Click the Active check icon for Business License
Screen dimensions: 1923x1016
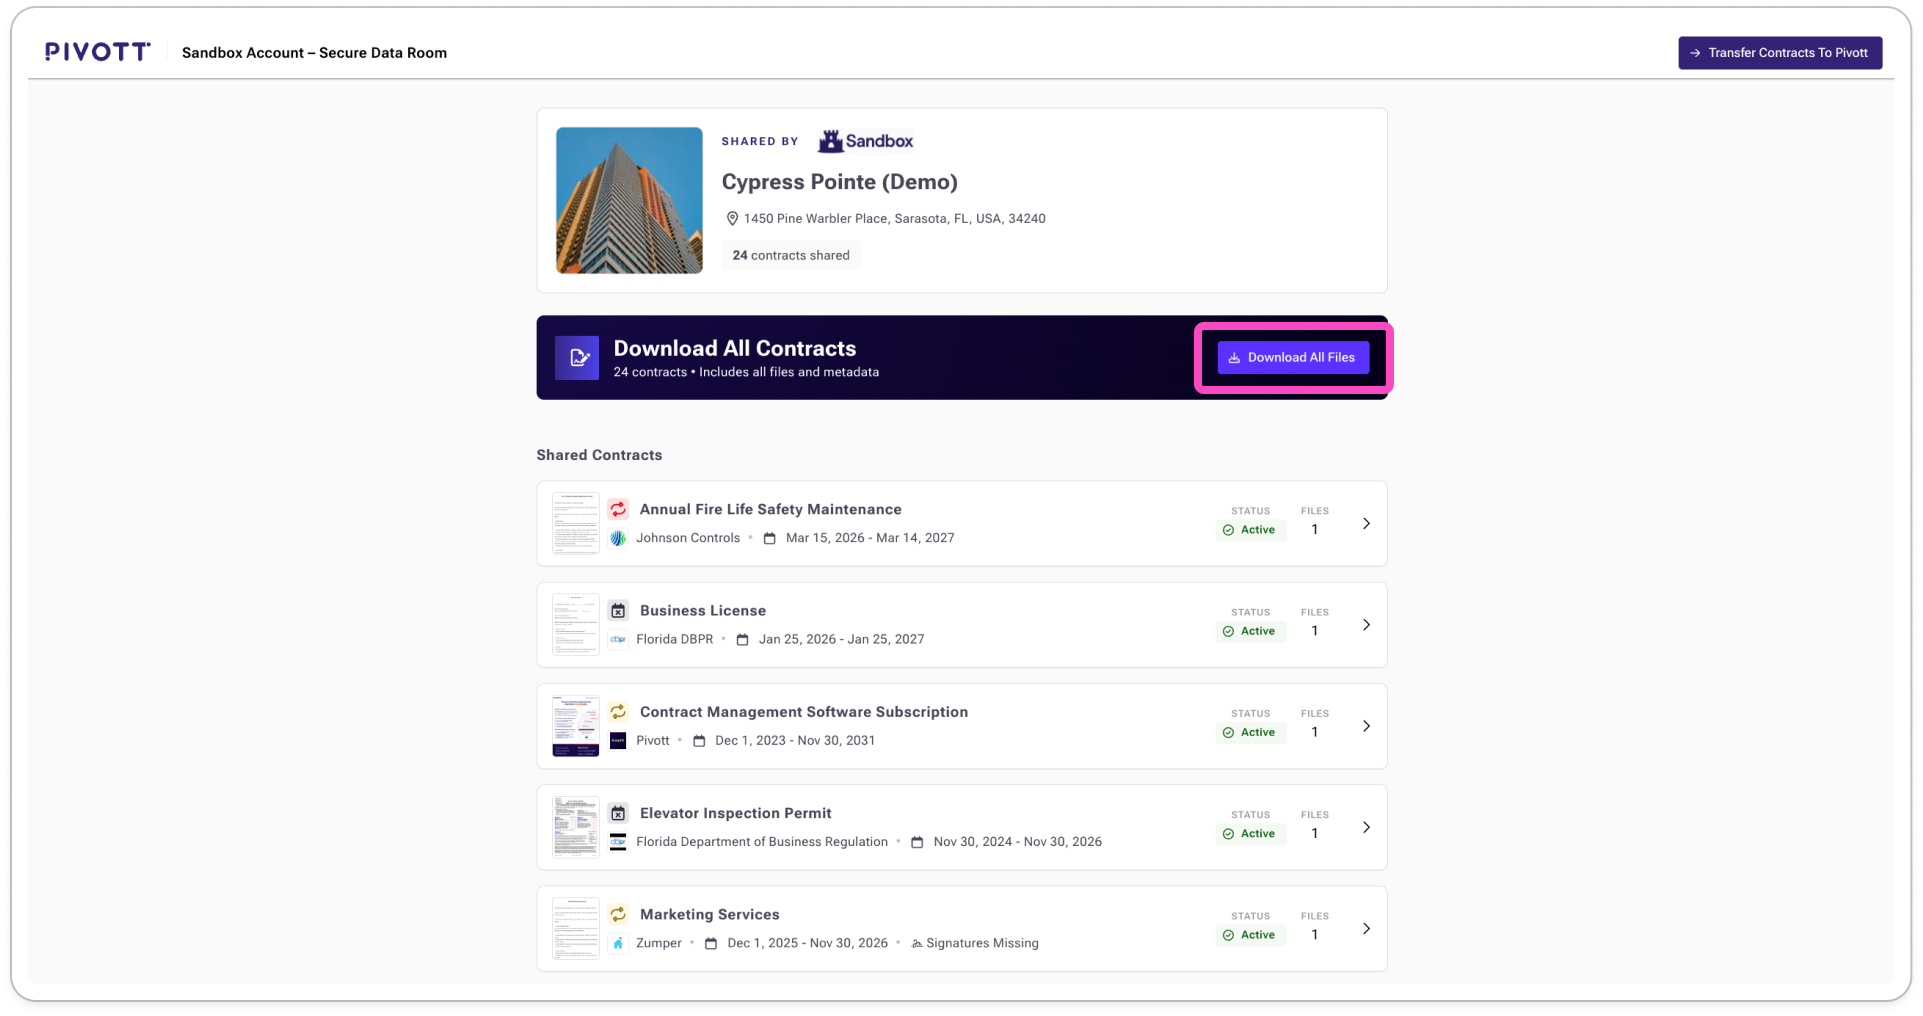[x=1229, y=631]
